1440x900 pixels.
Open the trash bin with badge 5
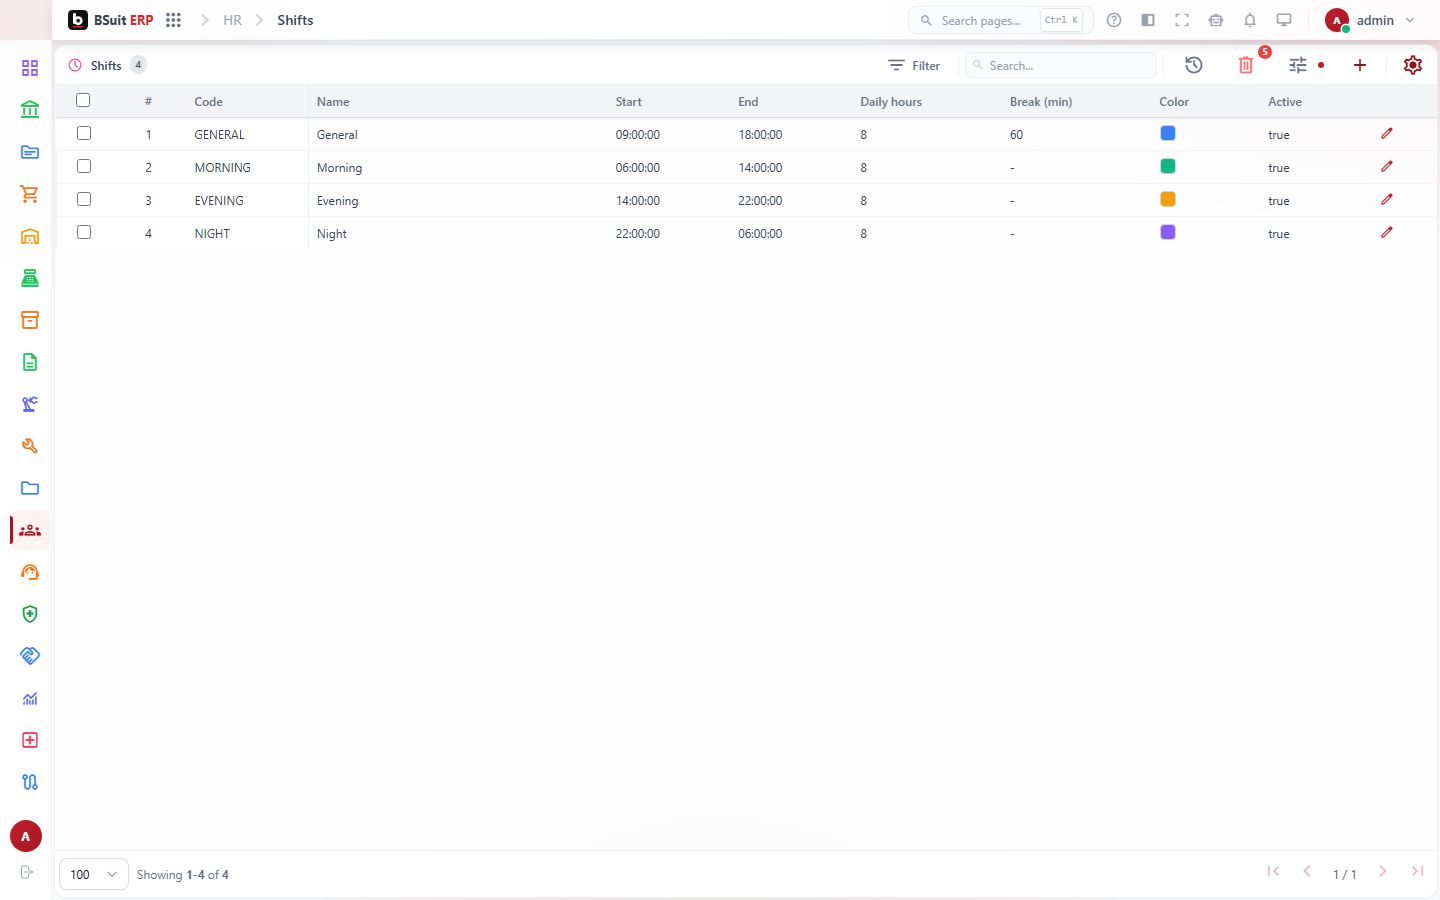click(1246, 65)
